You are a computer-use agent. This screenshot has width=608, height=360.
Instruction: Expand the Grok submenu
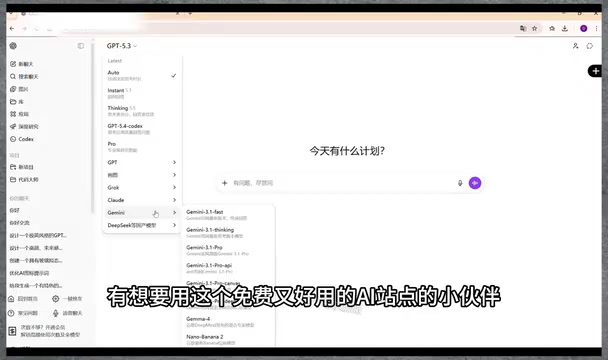point(142,187)
